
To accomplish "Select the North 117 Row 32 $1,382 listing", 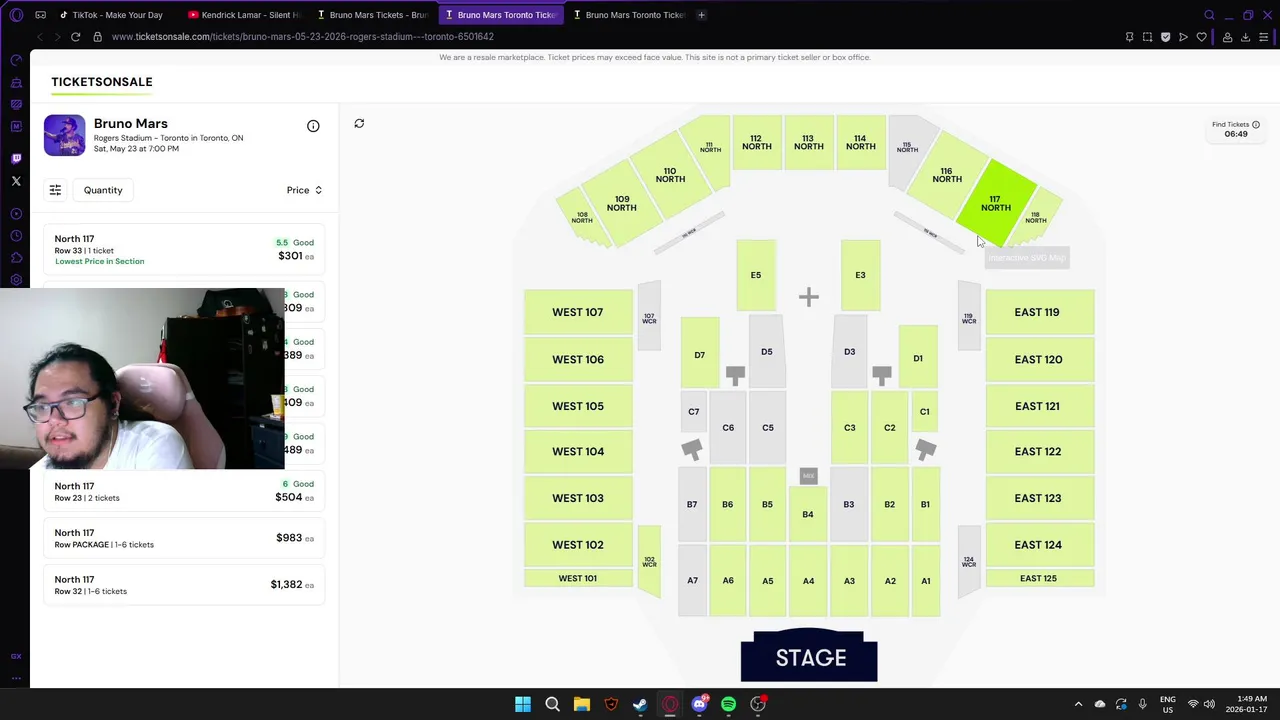I will (x=184, y=585).
